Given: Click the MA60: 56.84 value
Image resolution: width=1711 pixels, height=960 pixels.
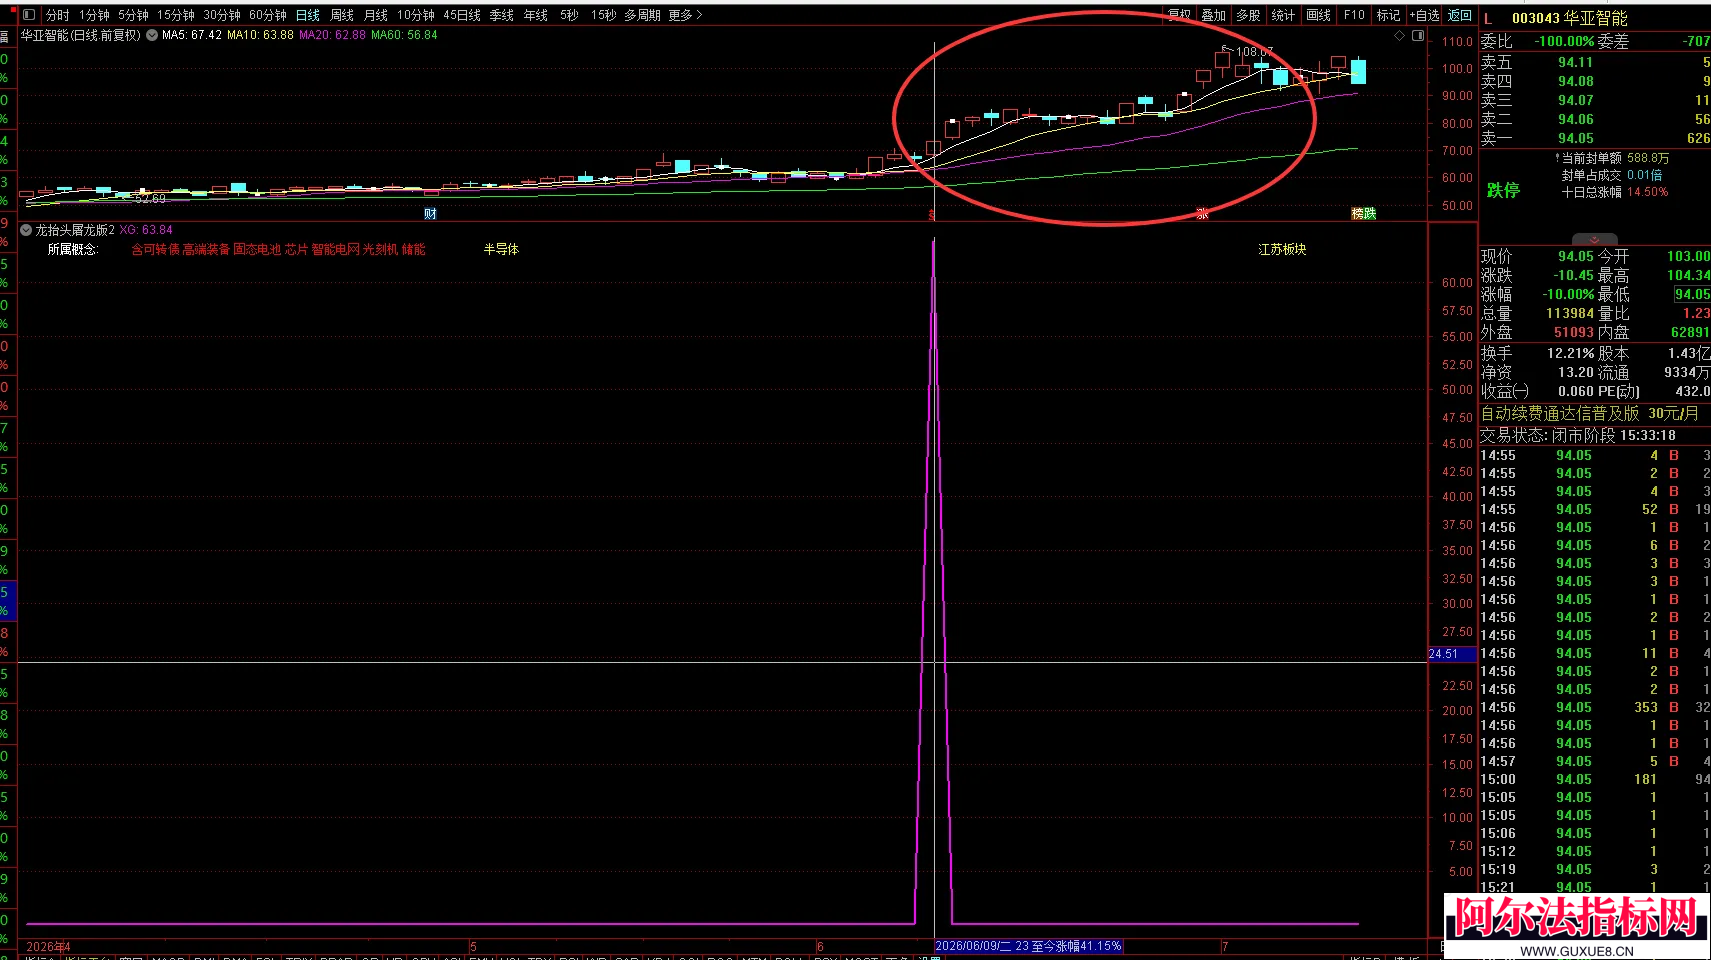Looking at the screenshot, I should [404, 35].
